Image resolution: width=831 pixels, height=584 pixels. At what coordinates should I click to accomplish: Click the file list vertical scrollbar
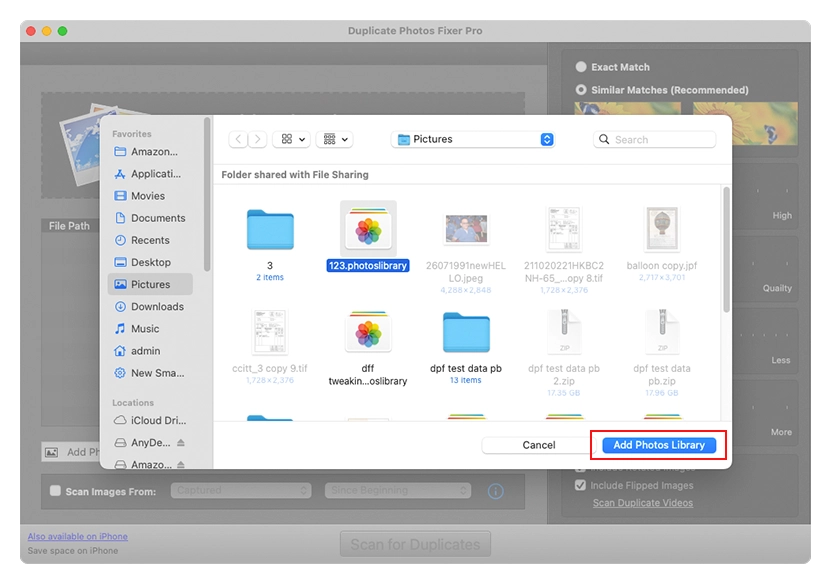(x=726, y=250)
